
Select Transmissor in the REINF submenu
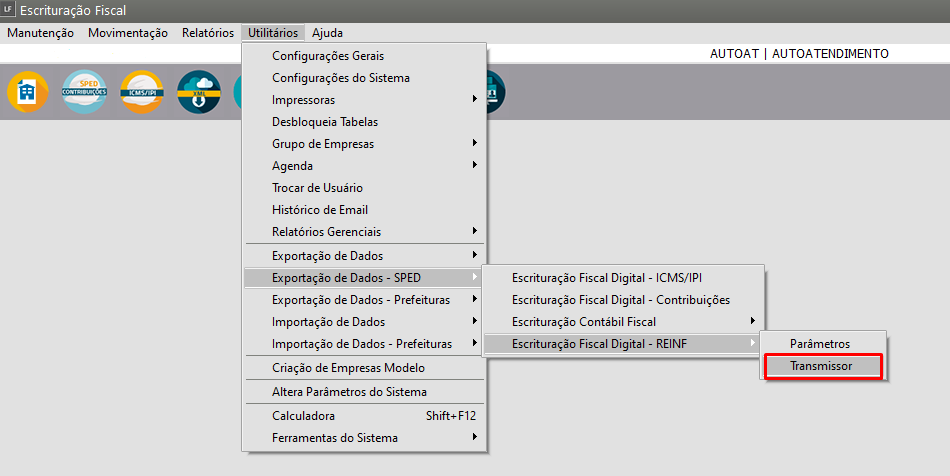822,366
